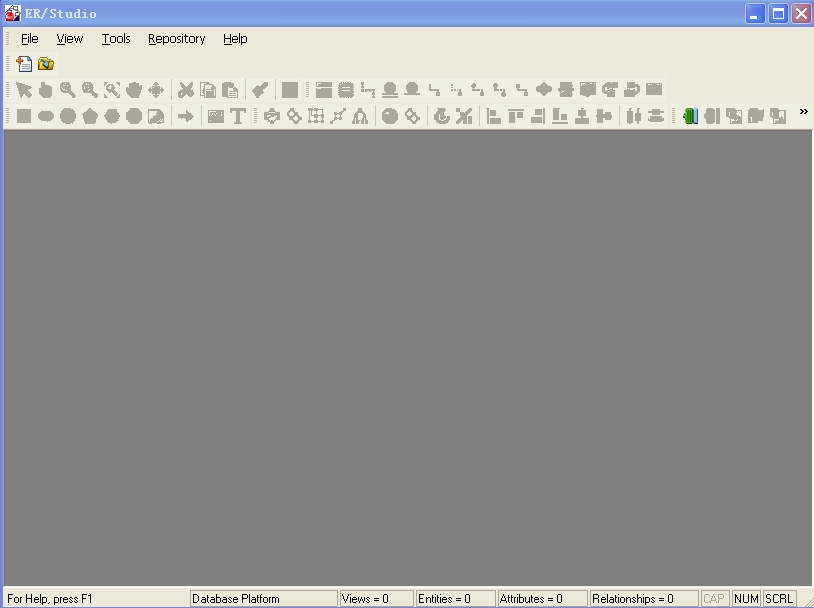814x608 pixels.
Task: Select the circle shape tool
Action: [x=68, y=116]
